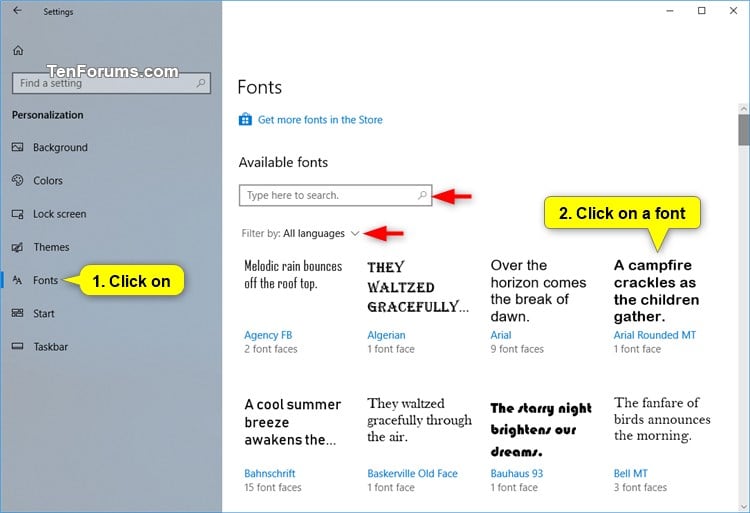
Task: Click the magnifier in Find a setting
Action: [201, 83]
